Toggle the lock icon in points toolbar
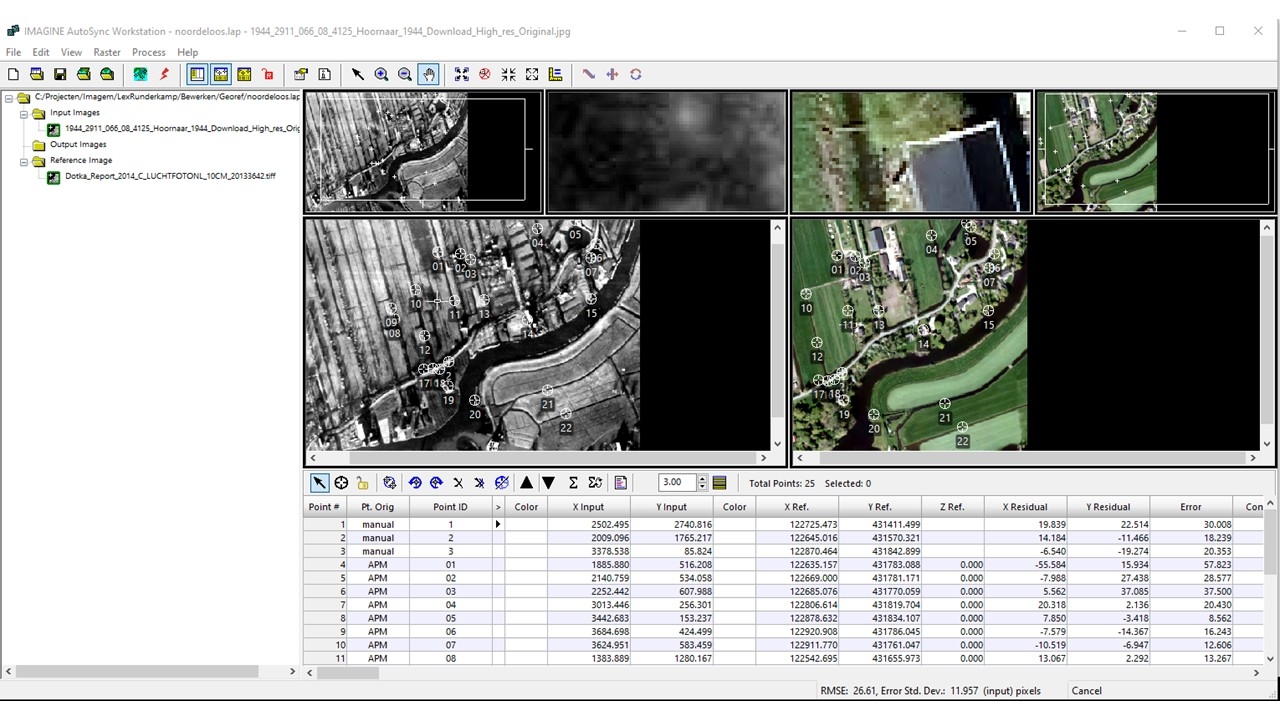Screen dimensions: 1280x720 [x=362, y=483]
